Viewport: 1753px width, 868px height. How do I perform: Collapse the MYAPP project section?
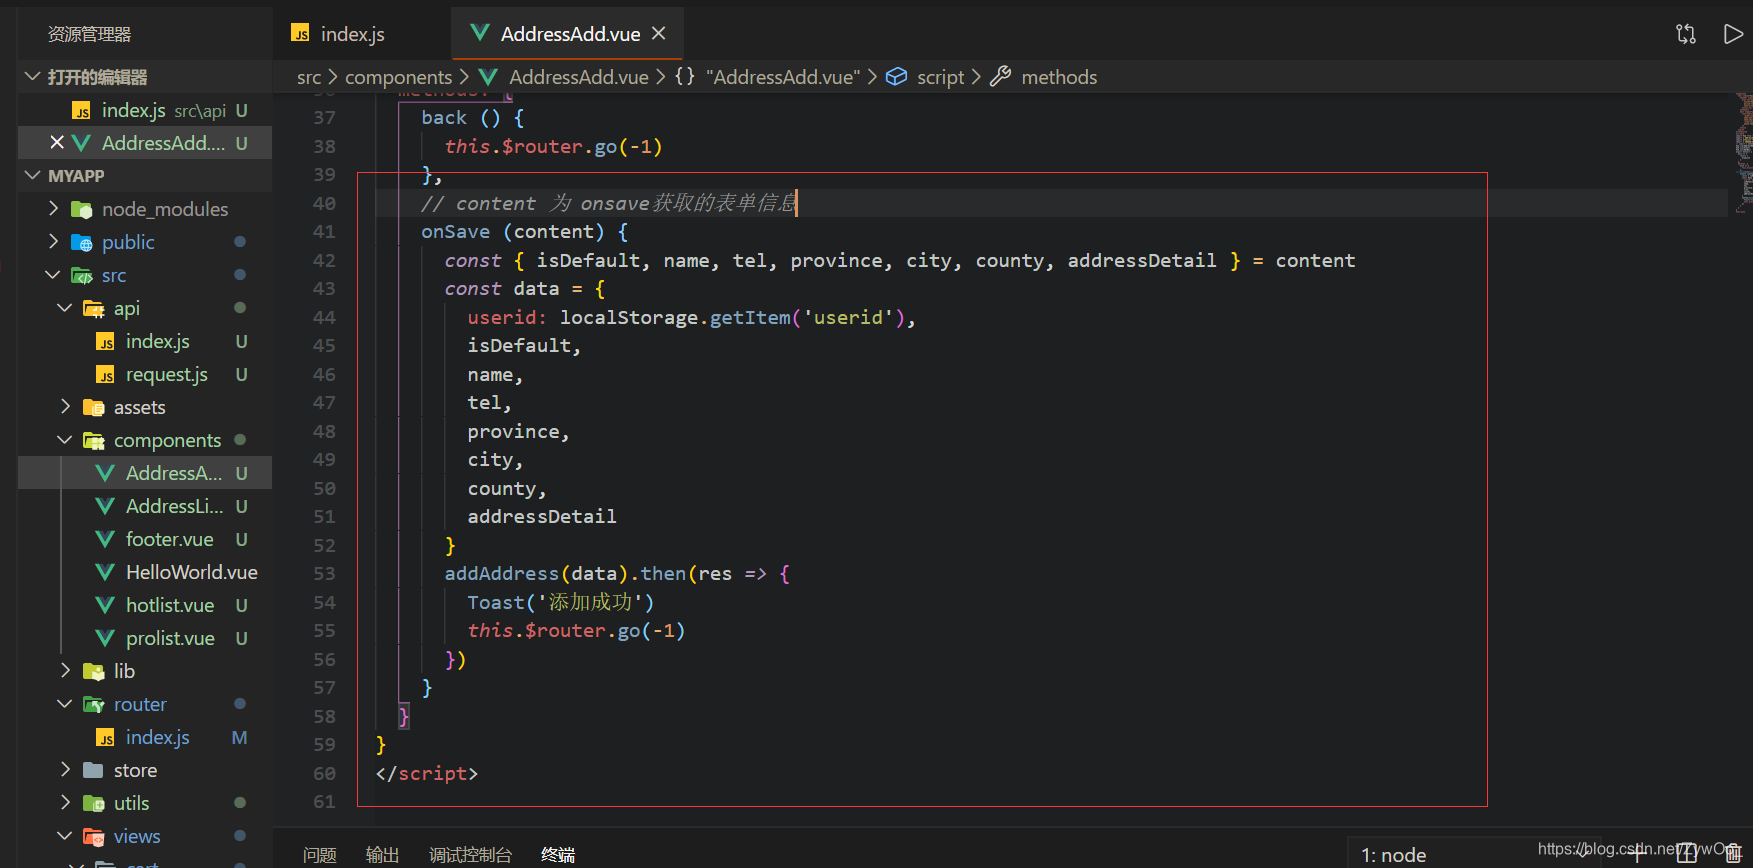click(x=33, y=175)
